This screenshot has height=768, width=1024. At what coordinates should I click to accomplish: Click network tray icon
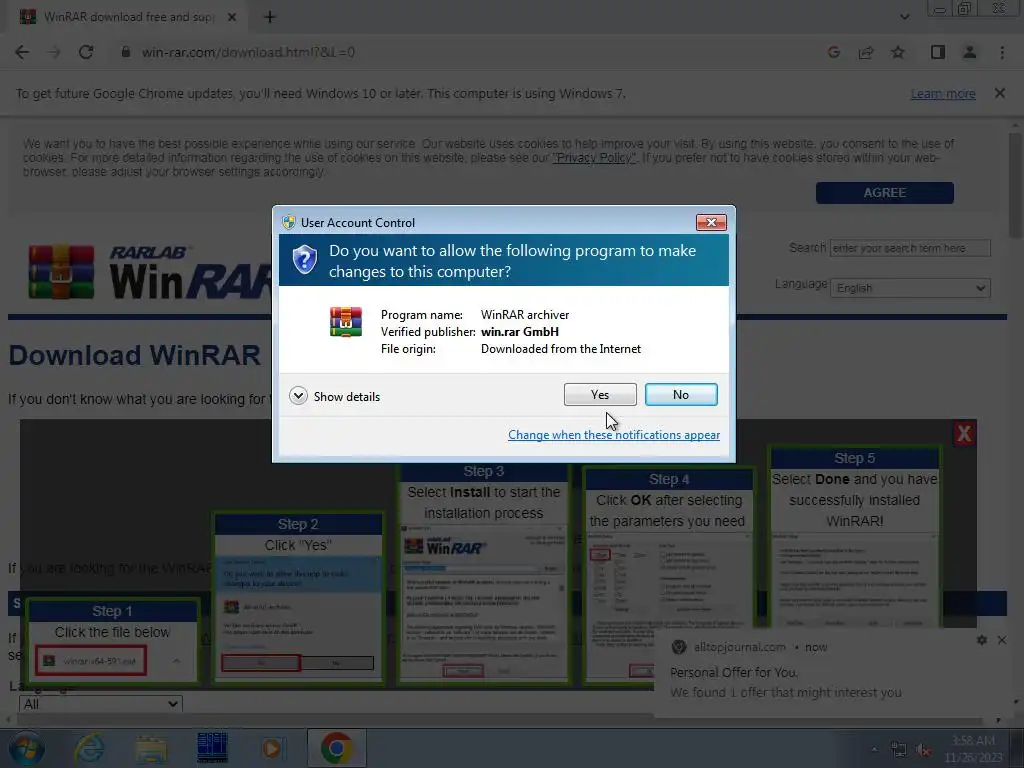899,750
